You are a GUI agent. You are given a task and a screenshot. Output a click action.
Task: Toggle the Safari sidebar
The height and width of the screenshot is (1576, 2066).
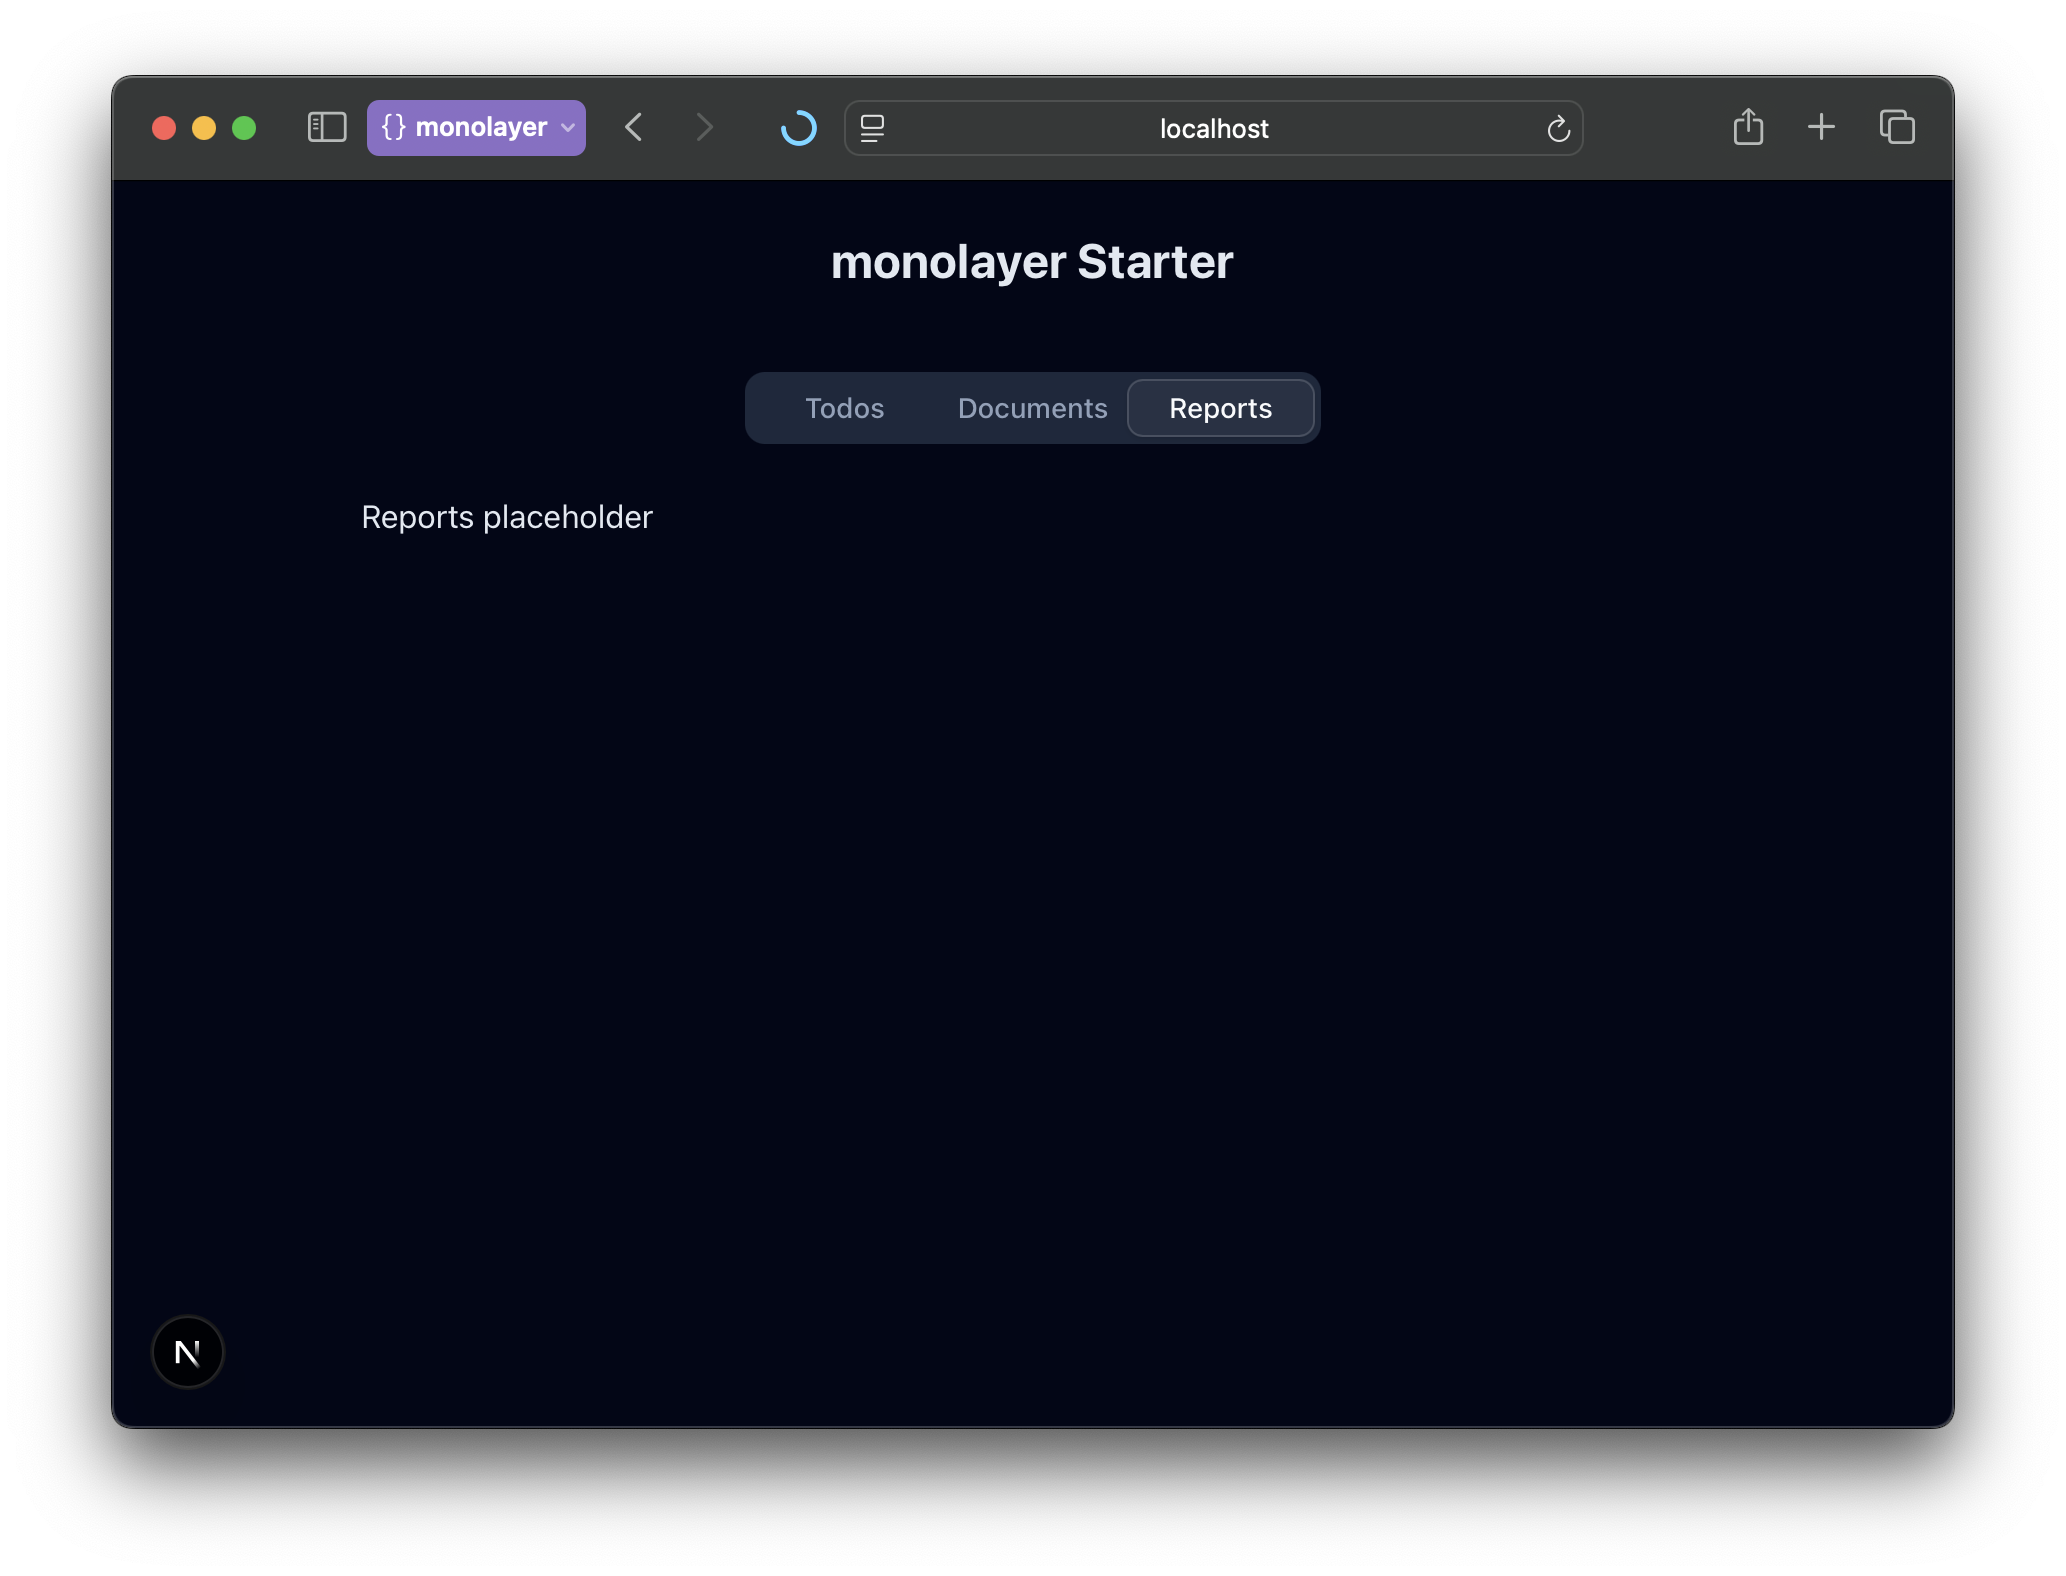(x=325, y=127)
